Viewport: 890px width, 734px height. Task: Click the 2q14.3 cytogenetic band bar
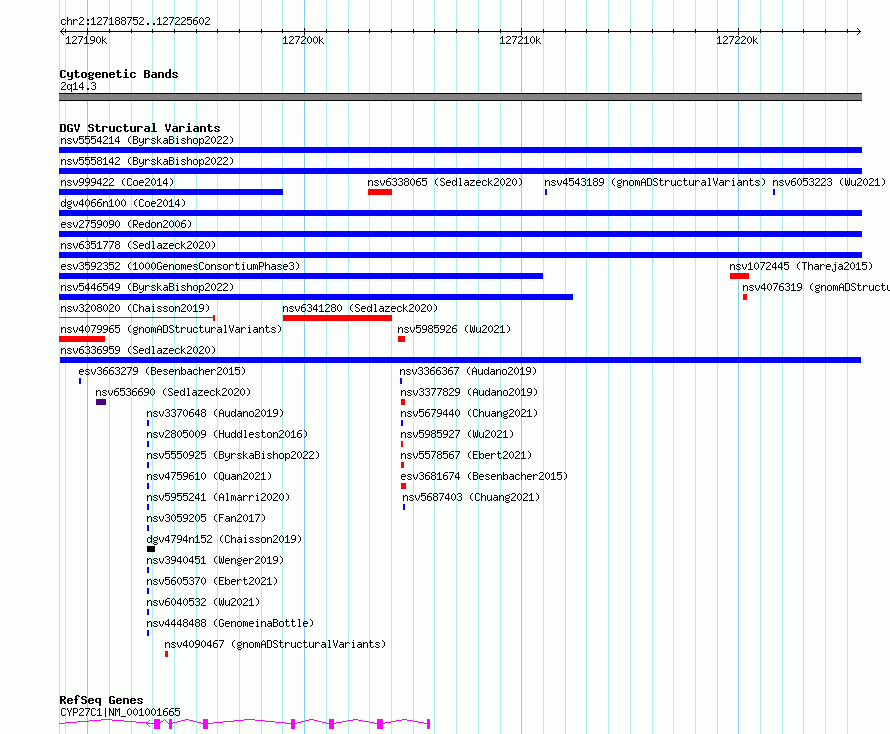click(460, 97)
